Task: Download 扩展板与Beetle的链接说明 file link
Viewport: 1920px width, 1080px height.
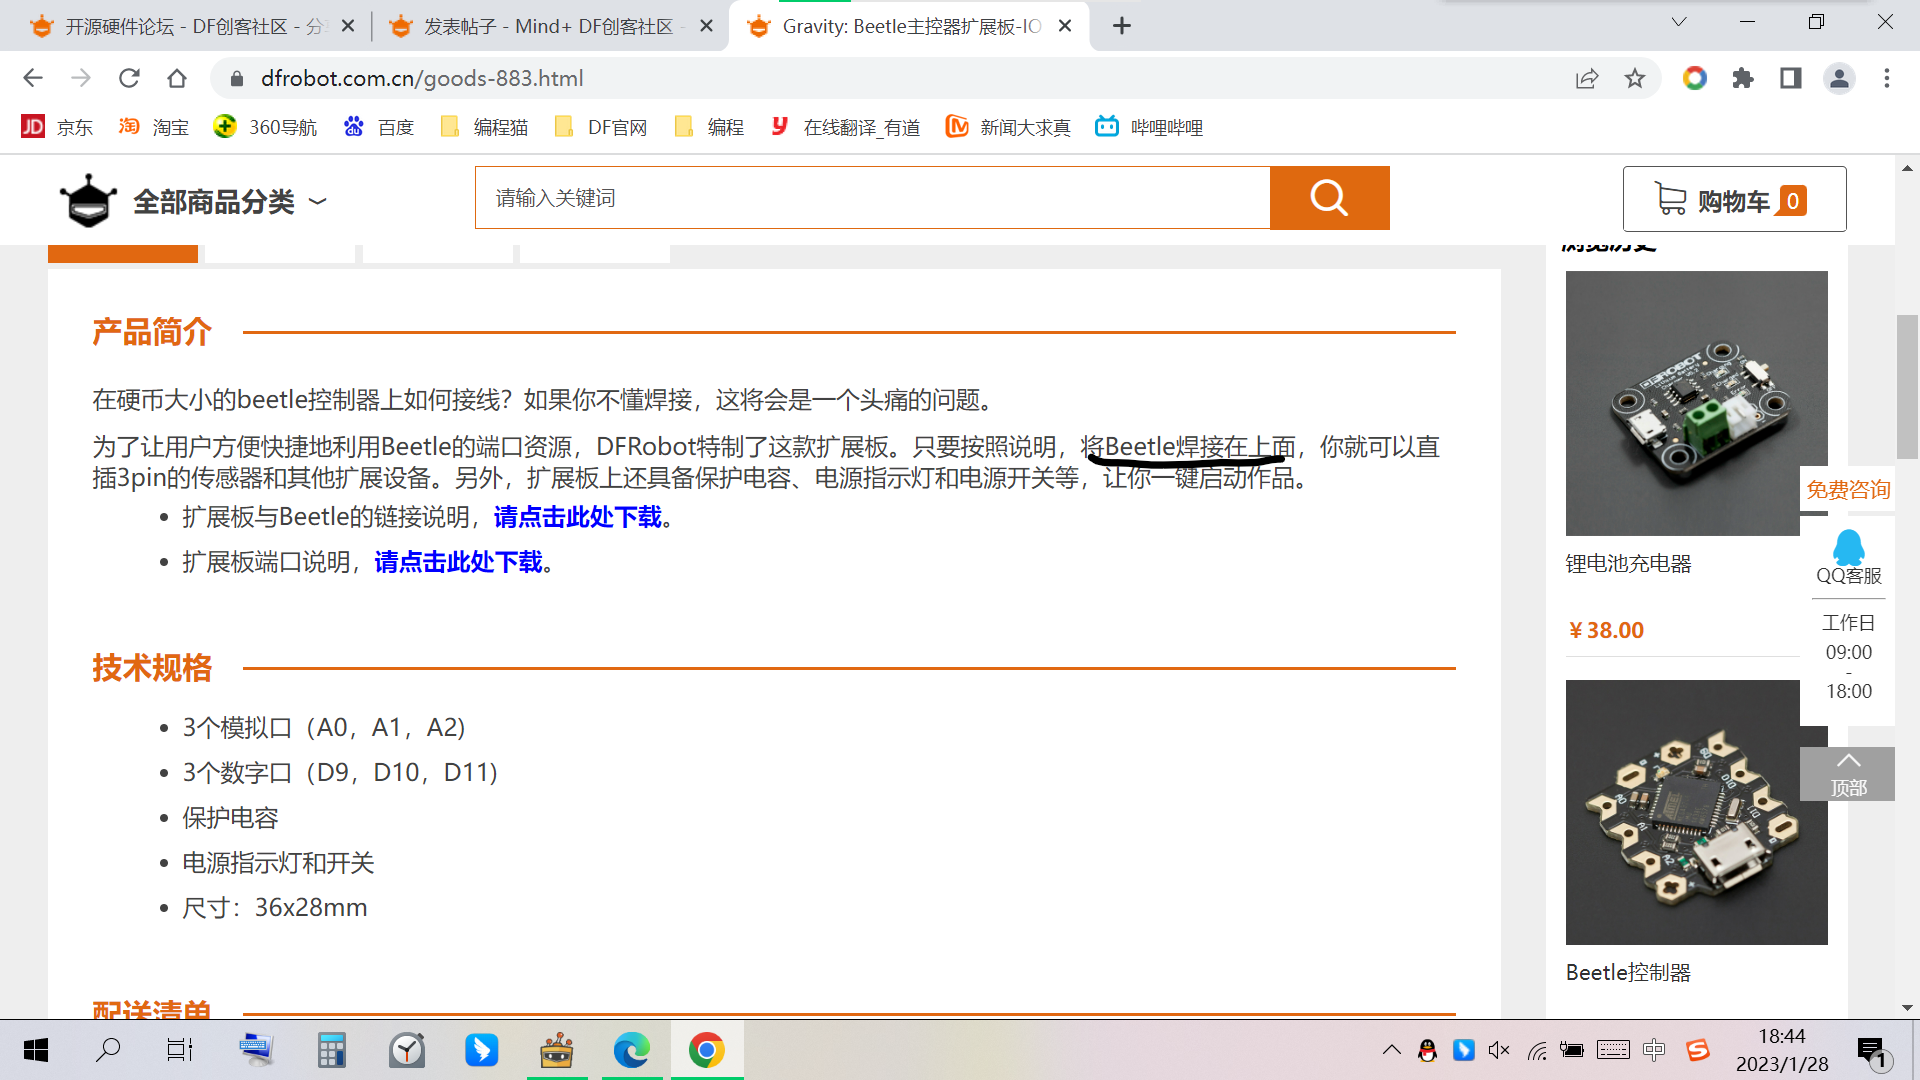Action: coord(578,517)
